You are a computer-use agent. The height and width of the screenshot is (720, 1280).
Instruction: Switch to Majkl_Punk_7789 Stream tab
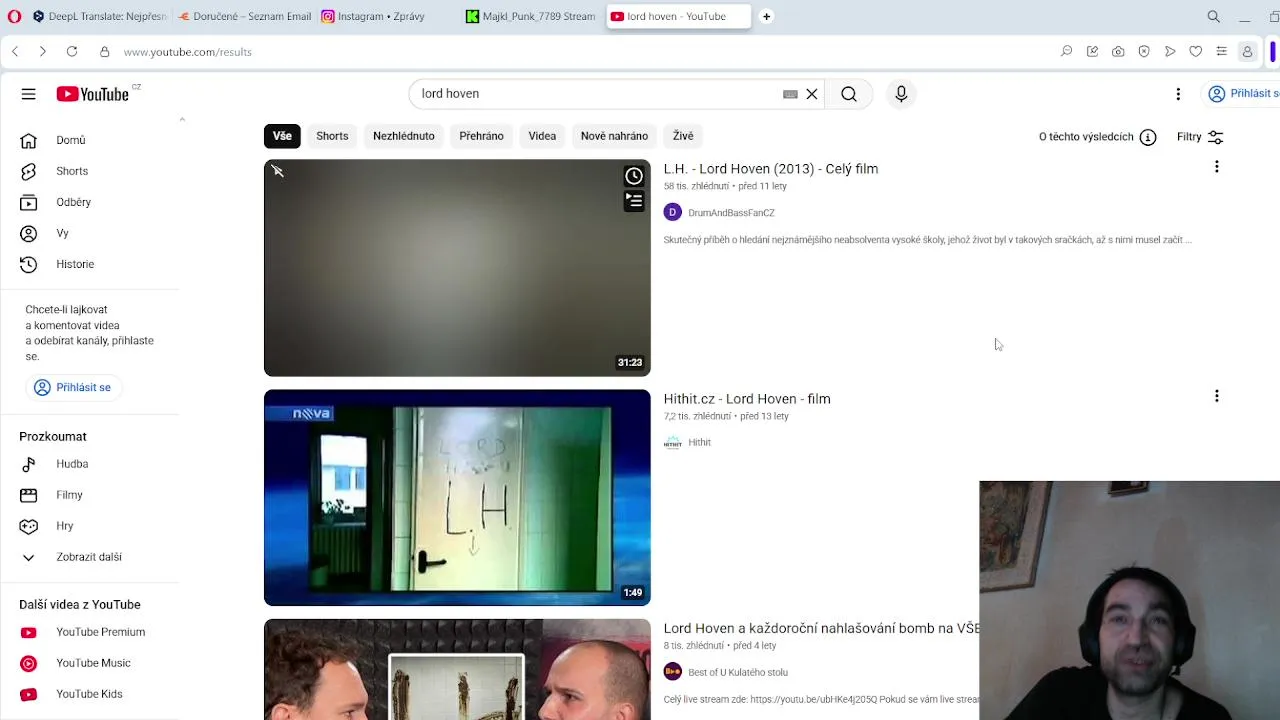532,16
